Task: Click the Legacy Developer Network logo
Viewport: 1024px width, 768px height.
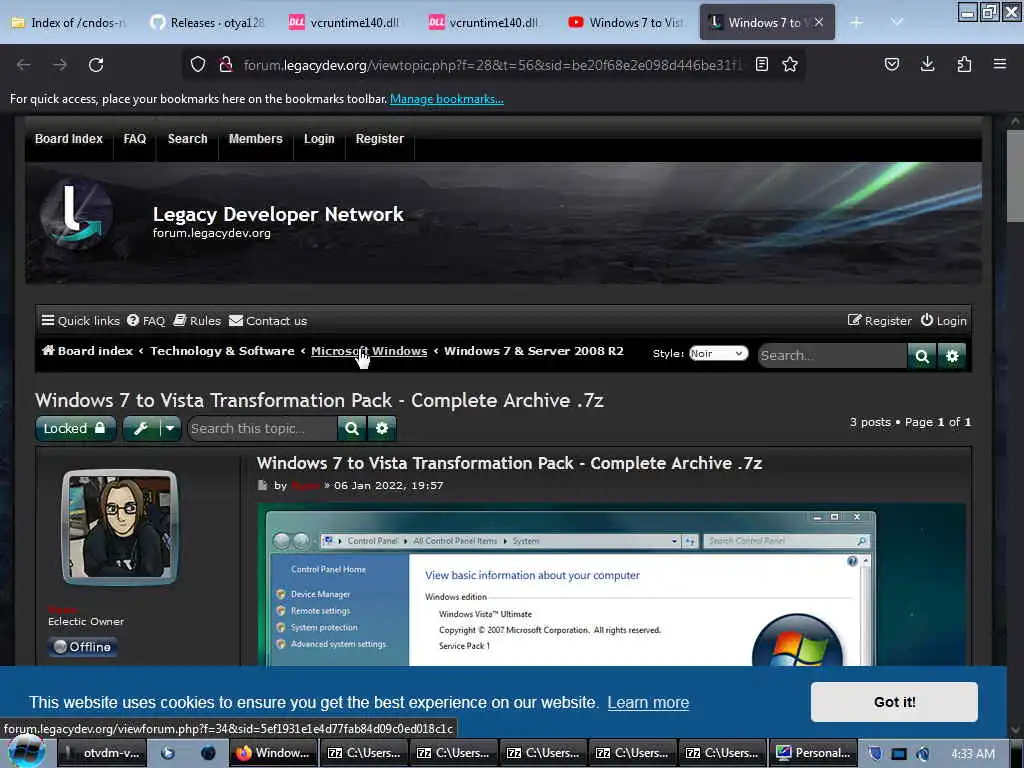Action: coord(76,214)
